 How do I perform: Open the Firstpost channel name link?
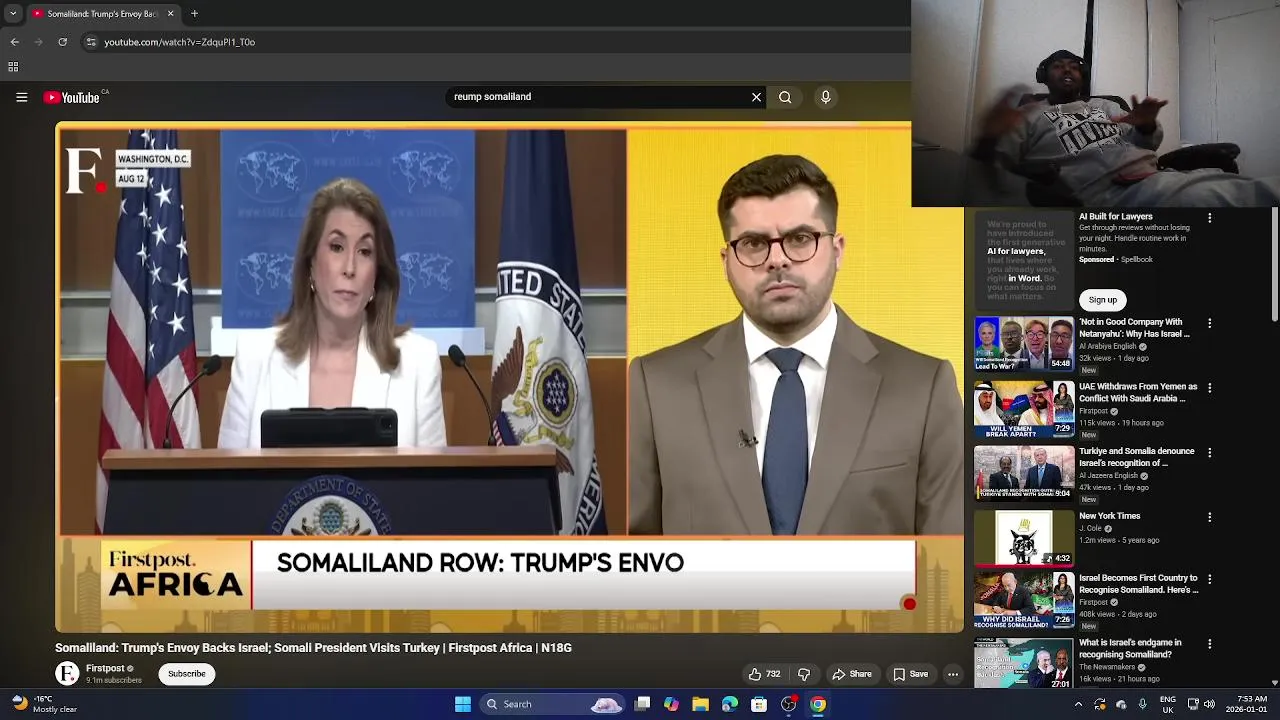tap(105, 668)
